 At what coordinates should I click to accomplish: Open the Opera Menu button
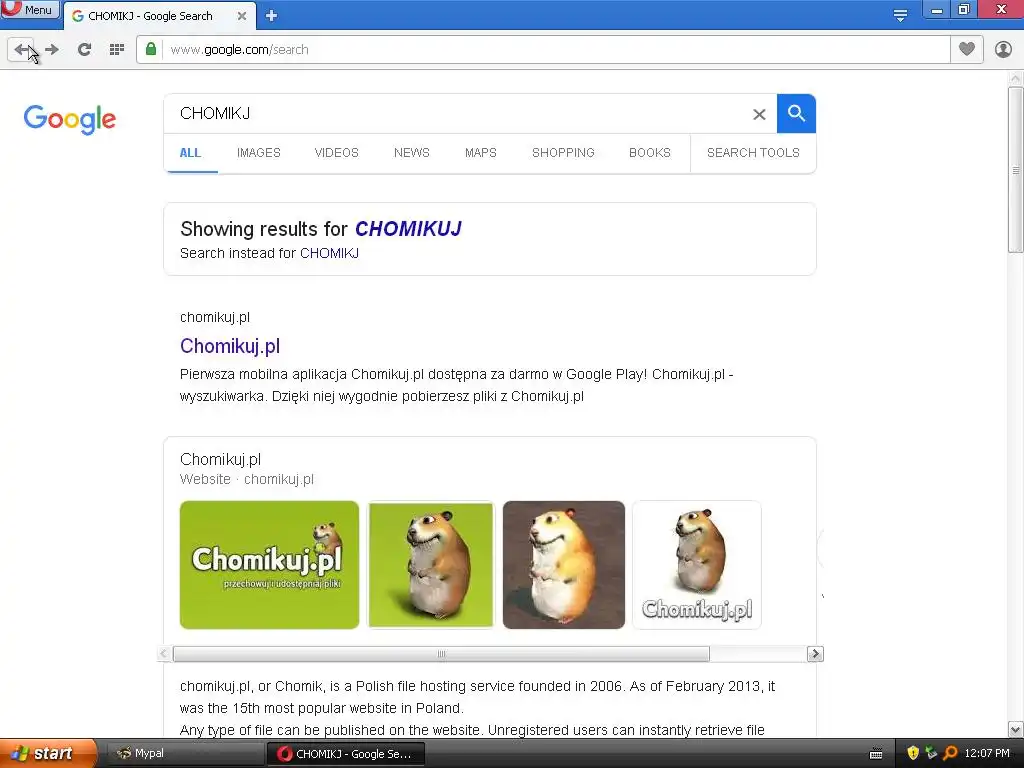[30, 9]
